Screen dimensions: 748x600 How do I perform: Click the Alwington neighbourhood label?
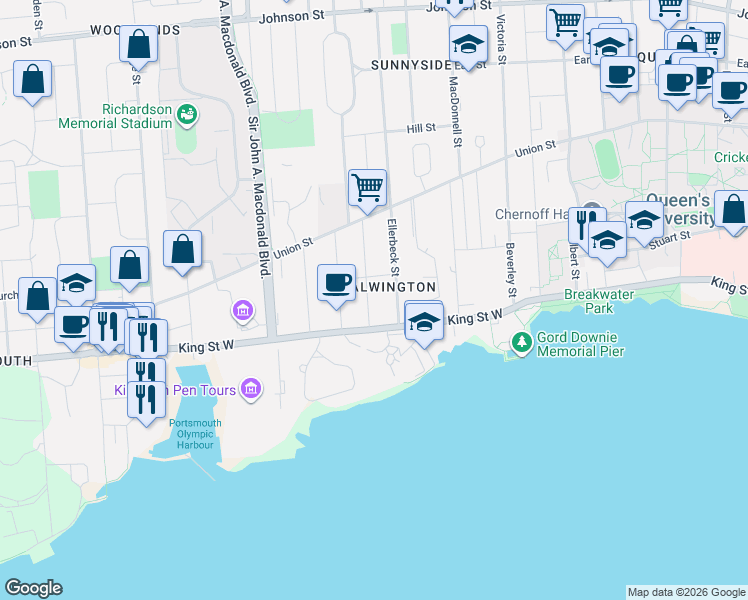pos(395,287)
